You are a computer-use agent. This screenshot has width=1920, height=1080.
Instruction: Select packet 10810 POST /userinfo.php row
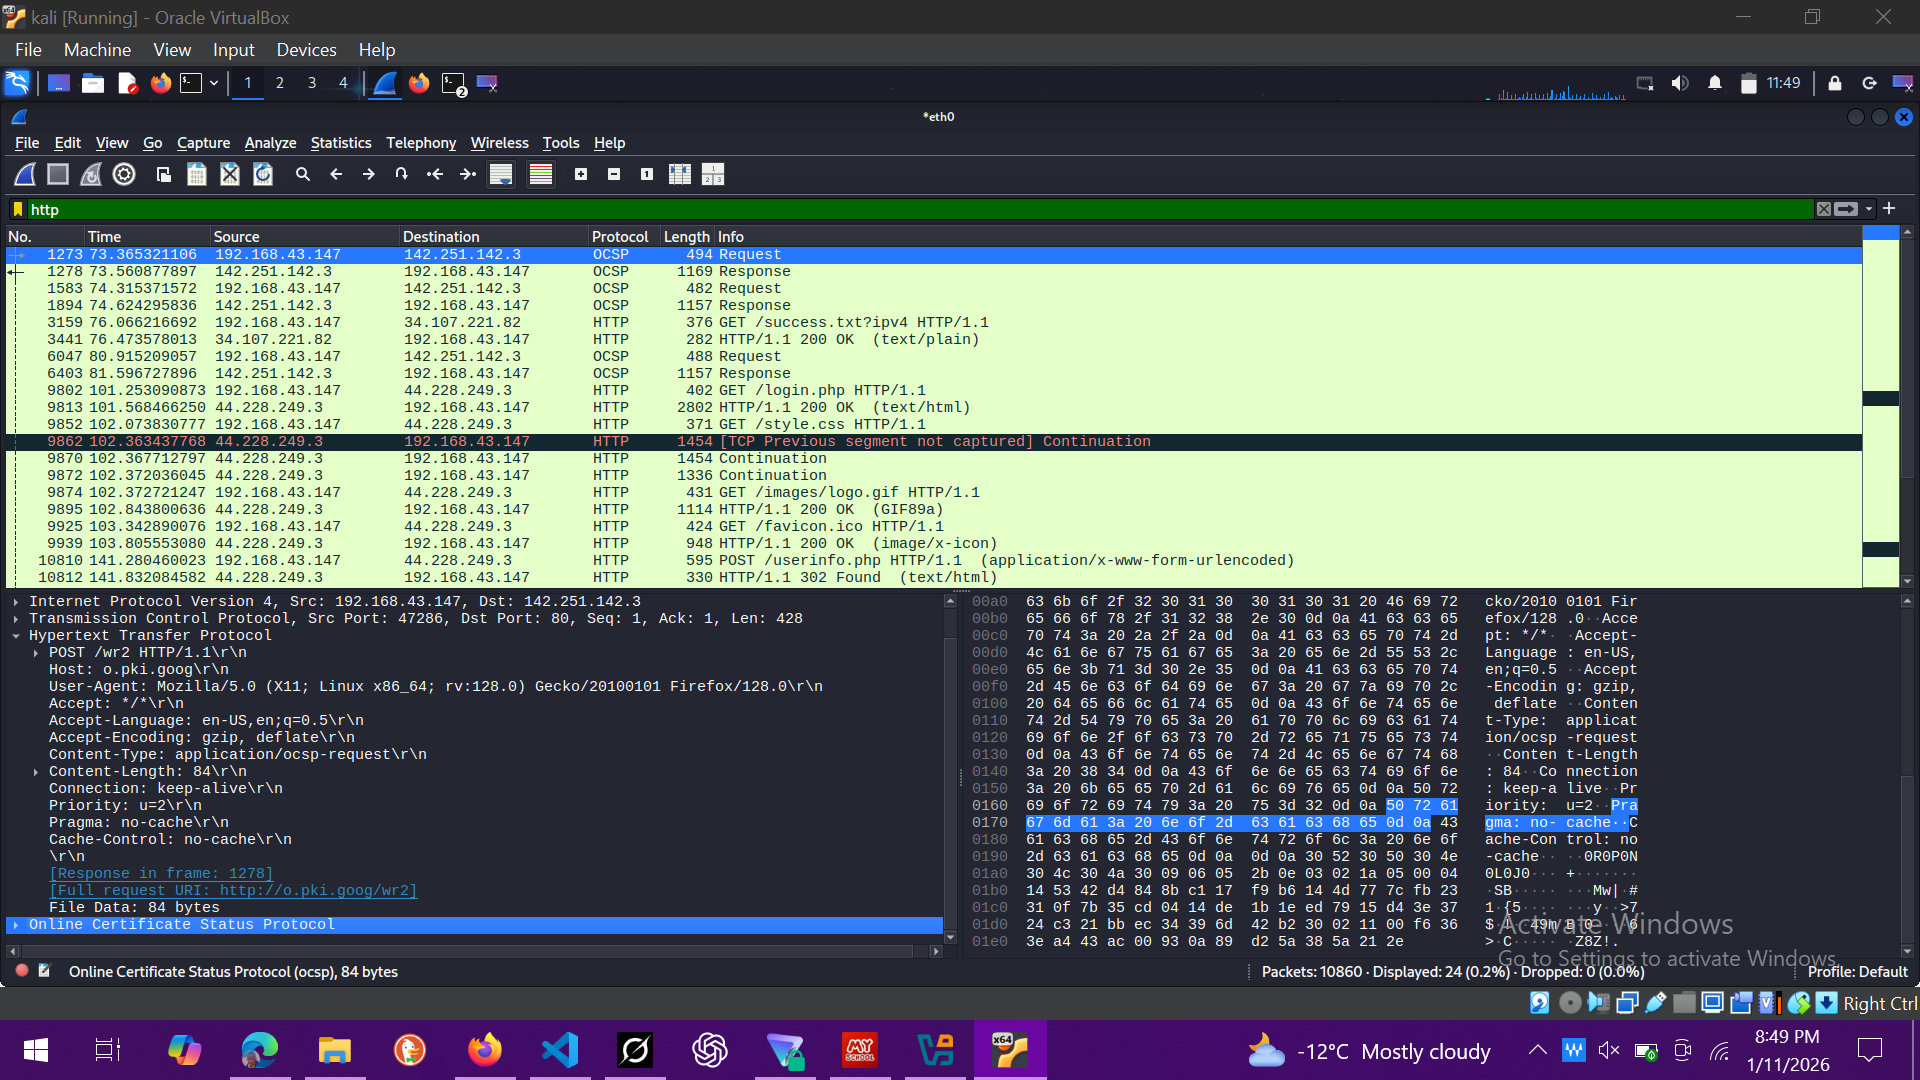point(933,561)
